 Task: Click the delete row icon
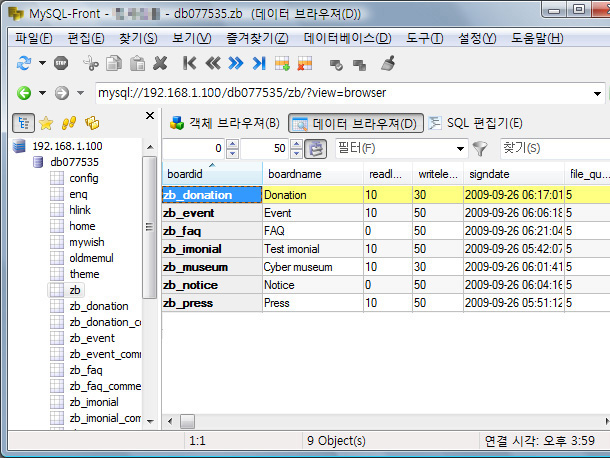click(x=305, y=63)
